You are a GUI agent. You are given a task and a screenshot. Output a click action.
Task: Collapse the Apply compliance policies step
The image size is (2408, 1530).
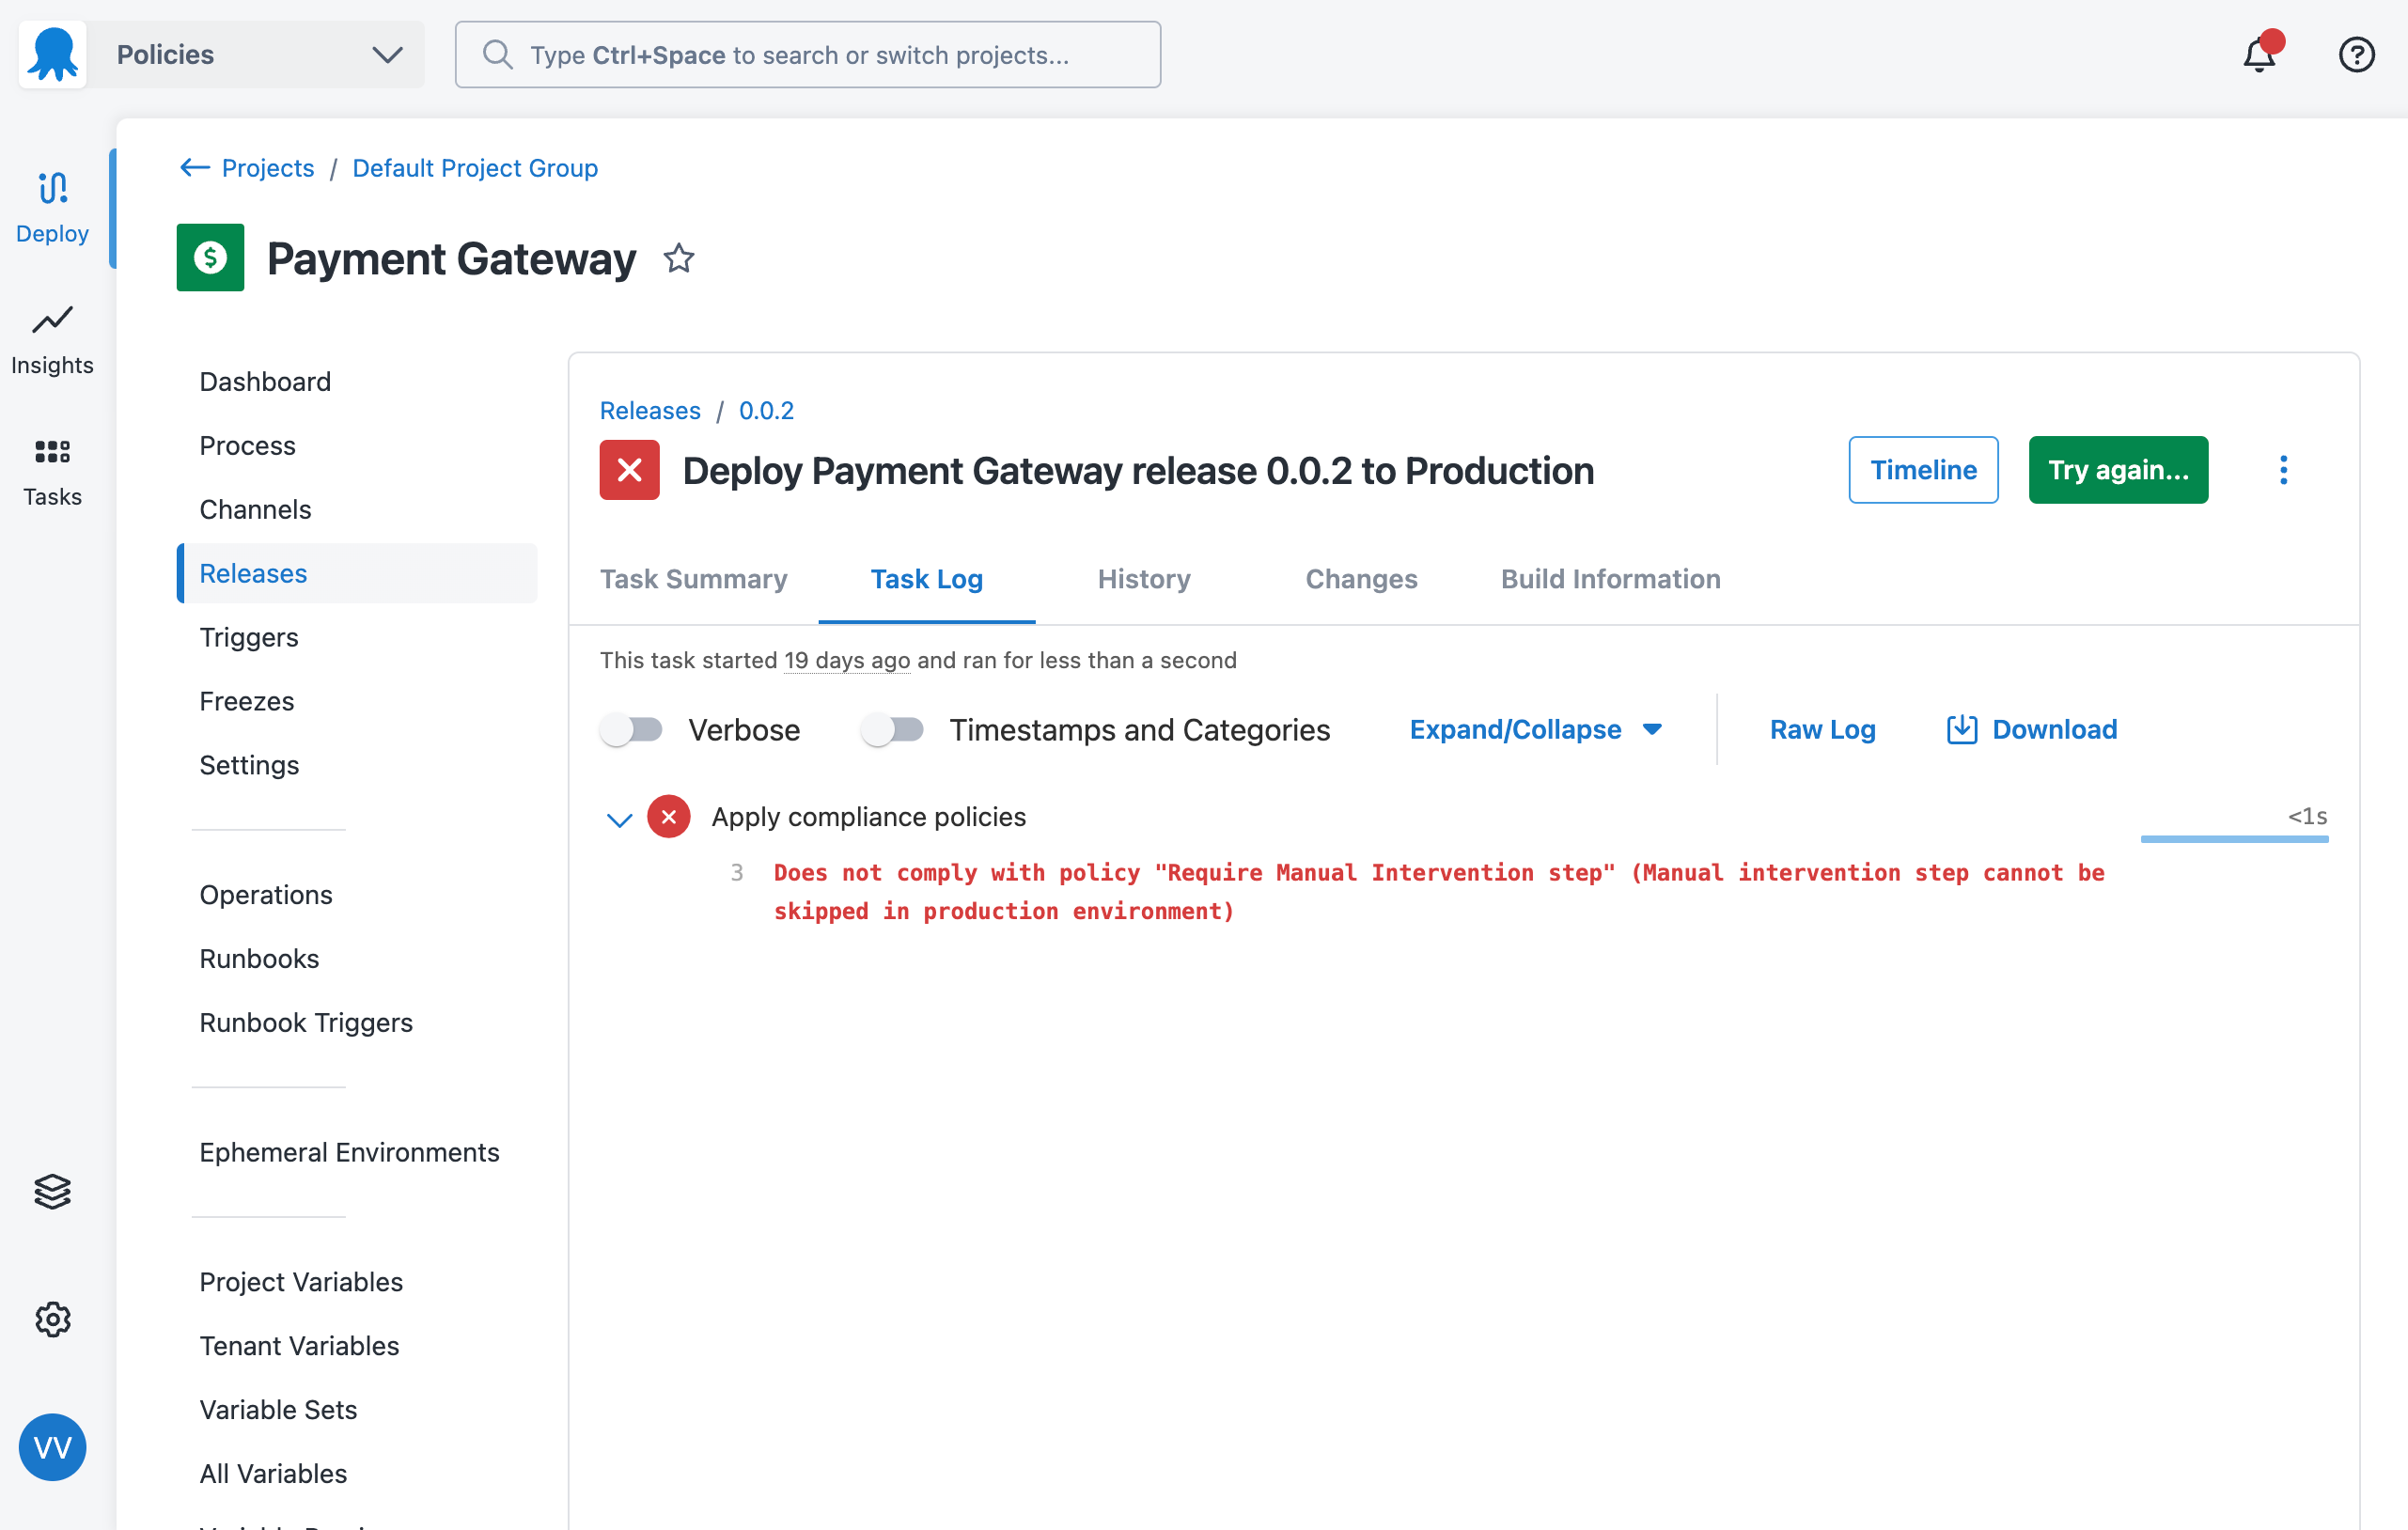(x=619, y=820)
